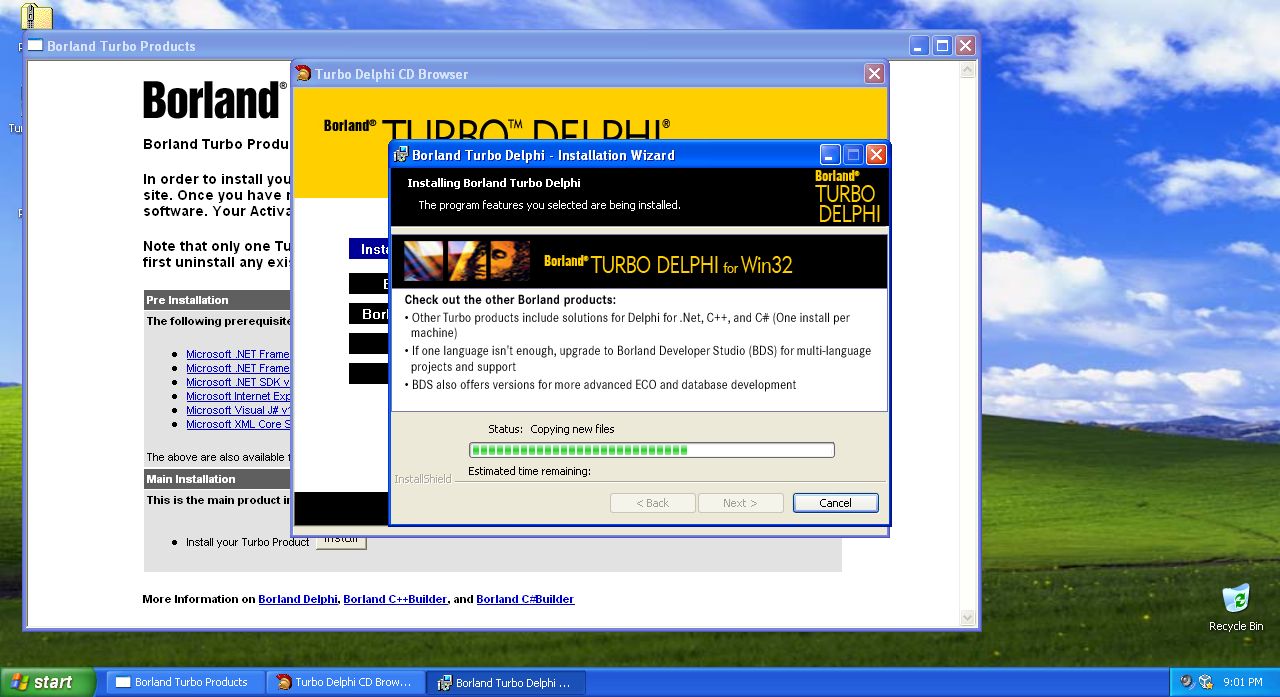Open the Borland C++Builder information link
The image size is (1280, 697).
tap(395, 599)
